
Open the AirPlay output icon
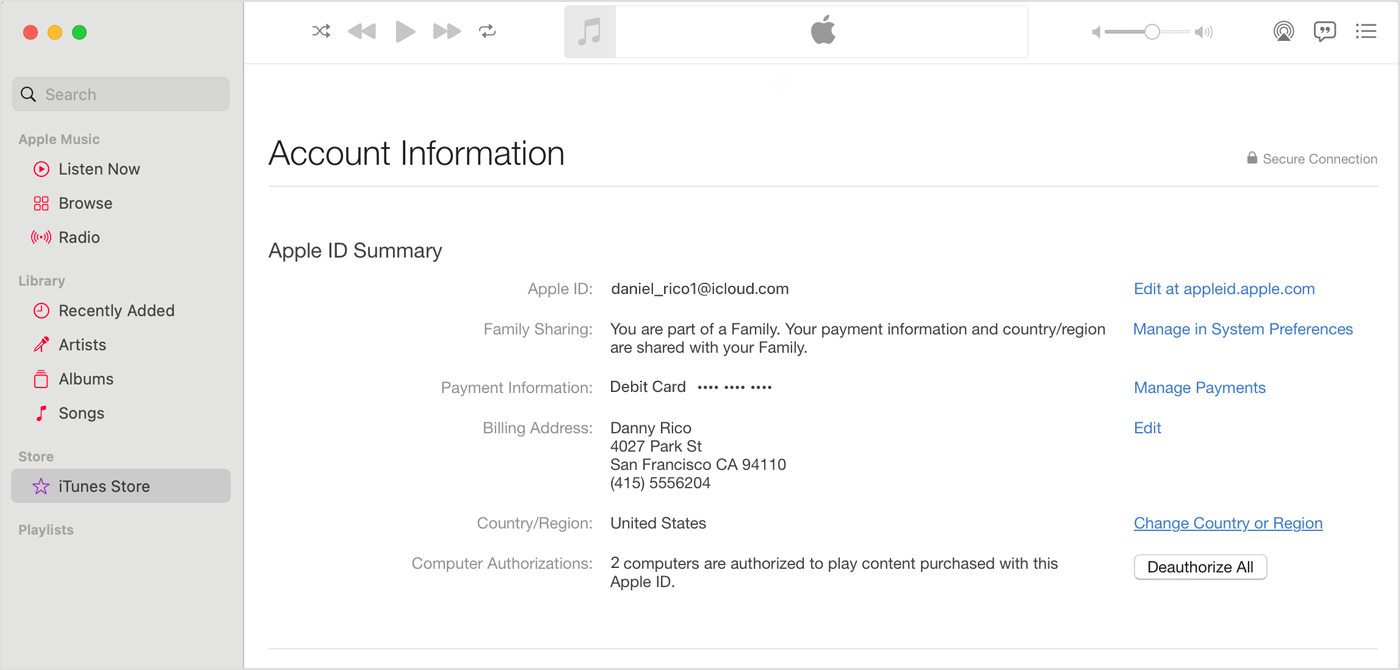1283,31
